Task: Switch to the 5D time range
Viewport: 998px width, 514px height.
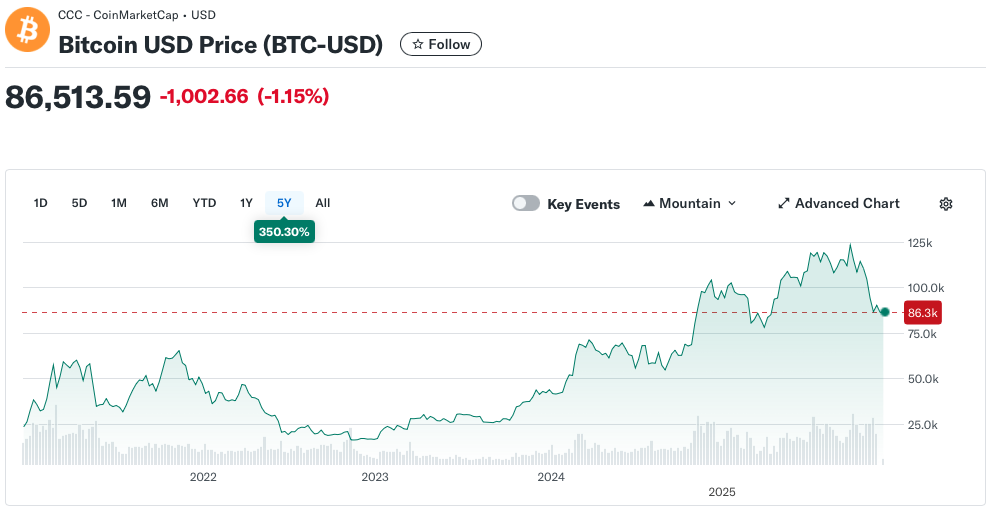Action: pos(79,203)
